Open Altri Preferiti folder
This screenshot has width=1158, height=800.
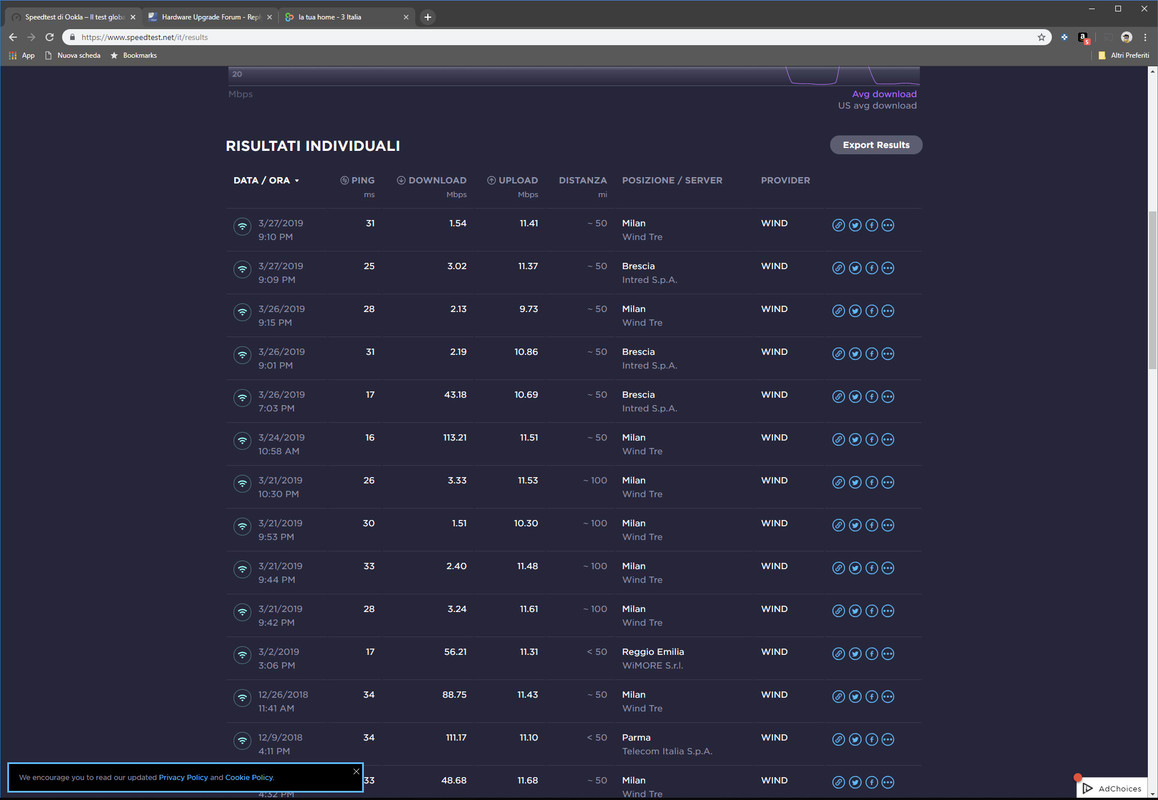coord(1123,55)
